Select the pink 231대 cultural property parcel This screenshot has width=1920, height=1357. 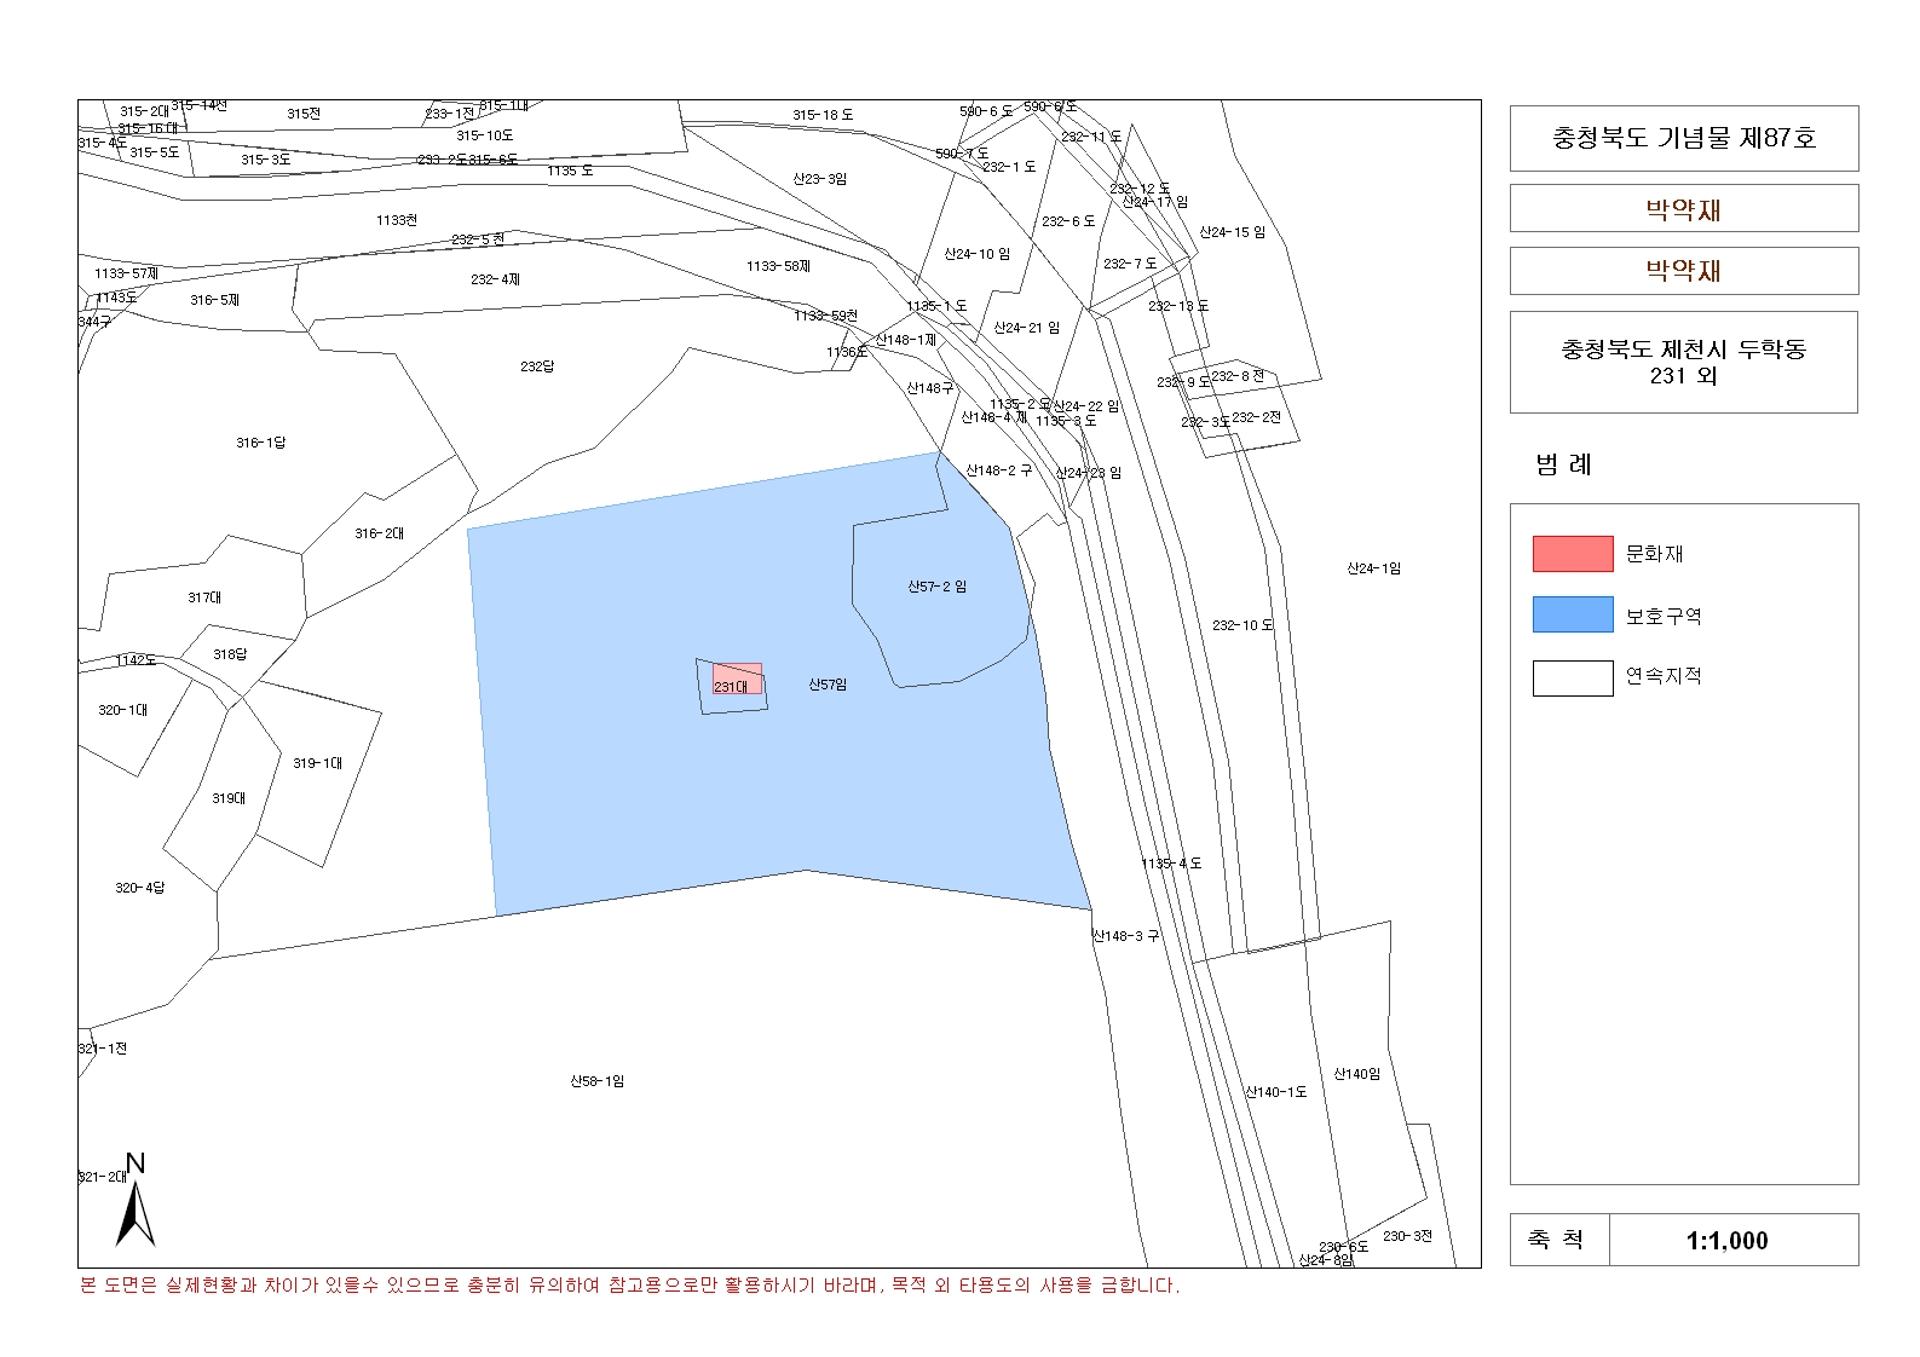tap(737, 678)
